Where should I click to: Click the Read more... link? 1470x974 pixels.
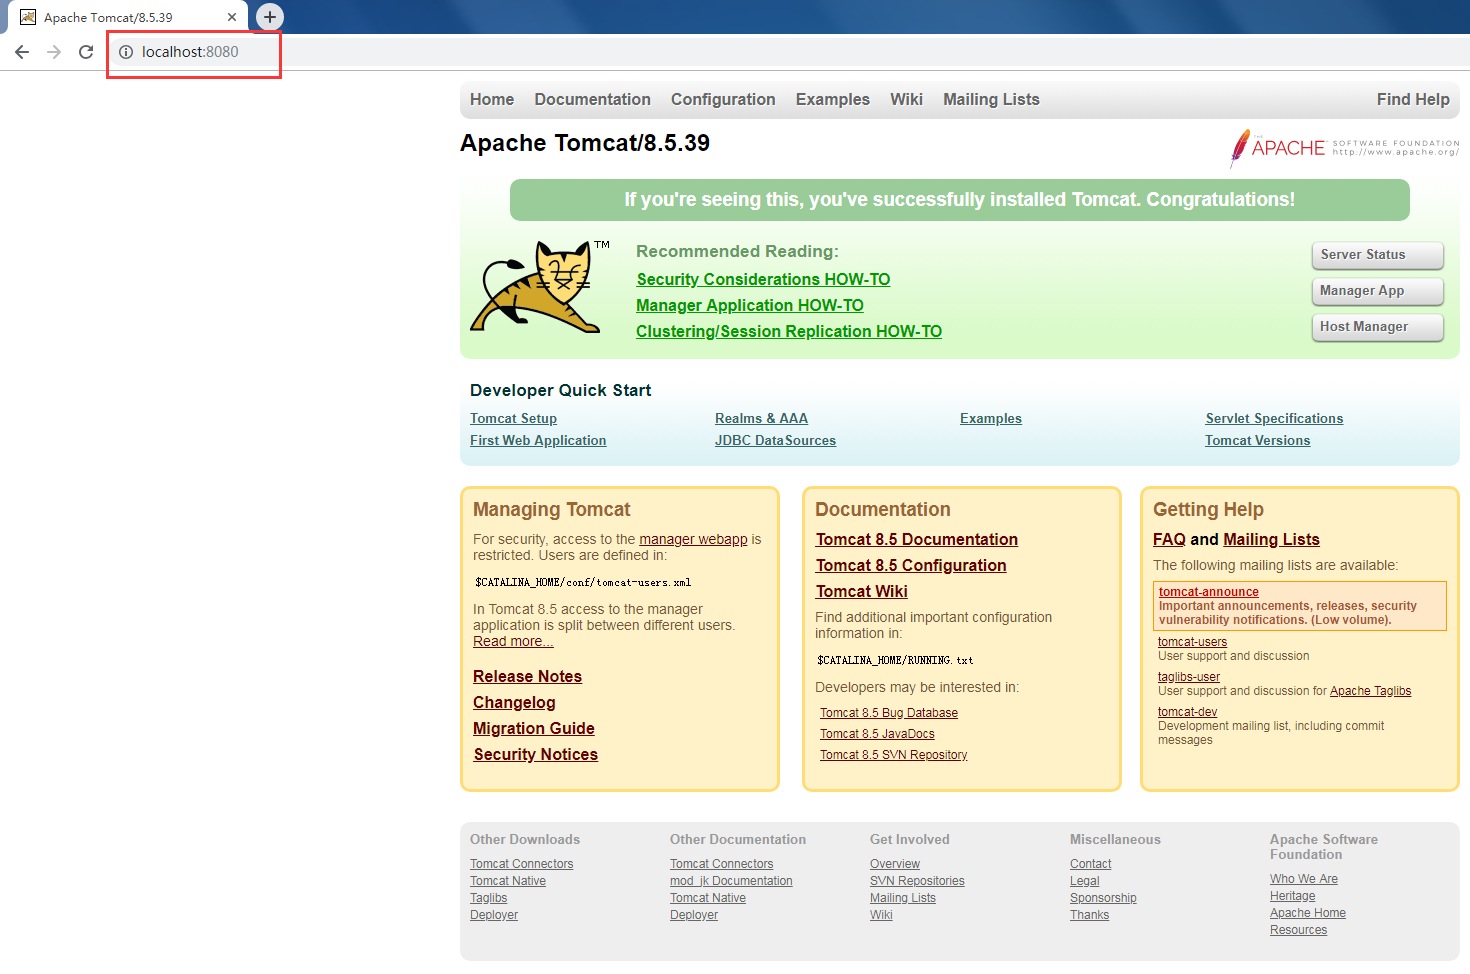point(513,641)
